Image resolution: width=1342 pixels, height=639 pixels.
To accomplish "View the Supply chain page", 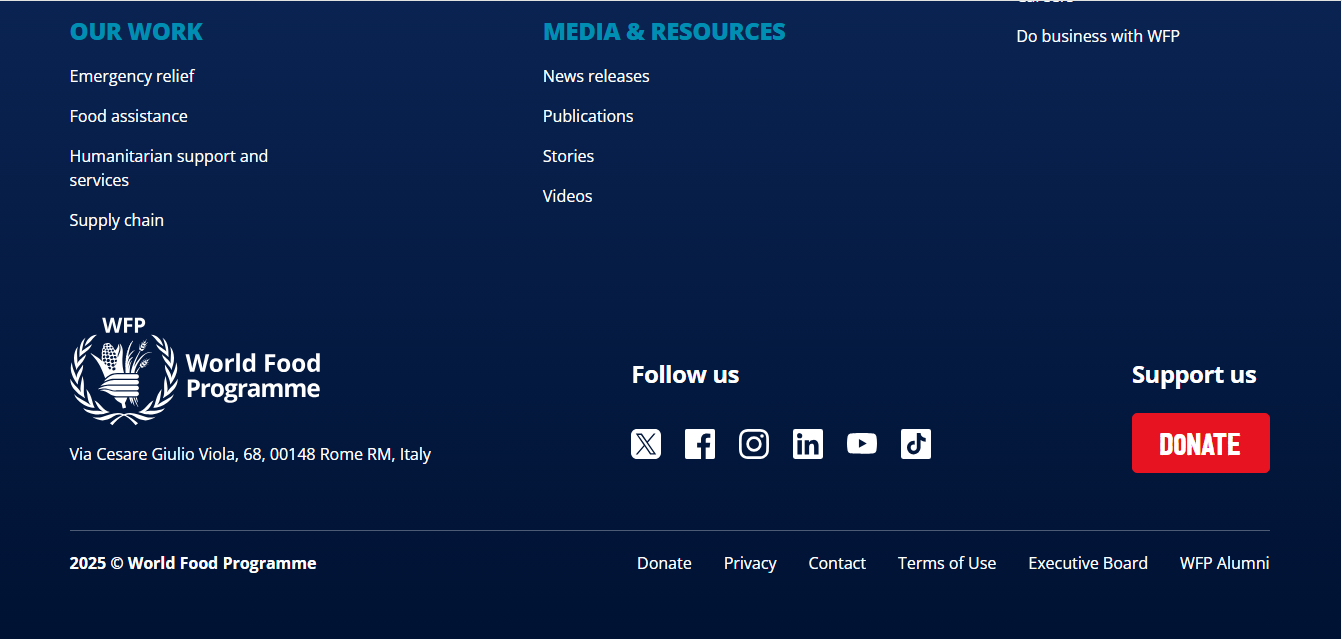I will pyautogui.click(x=116, y=220).
